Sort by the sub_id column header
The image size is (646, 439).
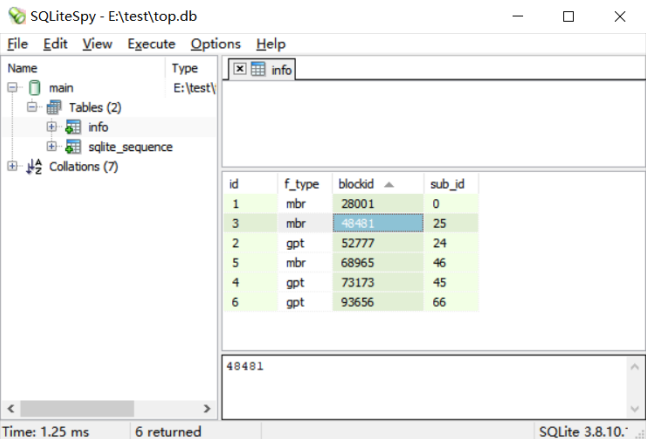coord(451,184)
